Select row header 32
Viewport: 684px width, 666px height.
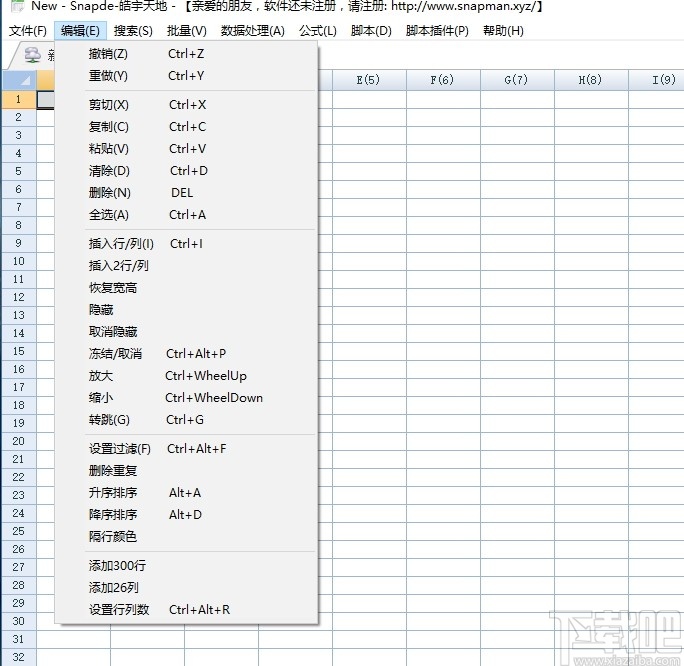19,657
